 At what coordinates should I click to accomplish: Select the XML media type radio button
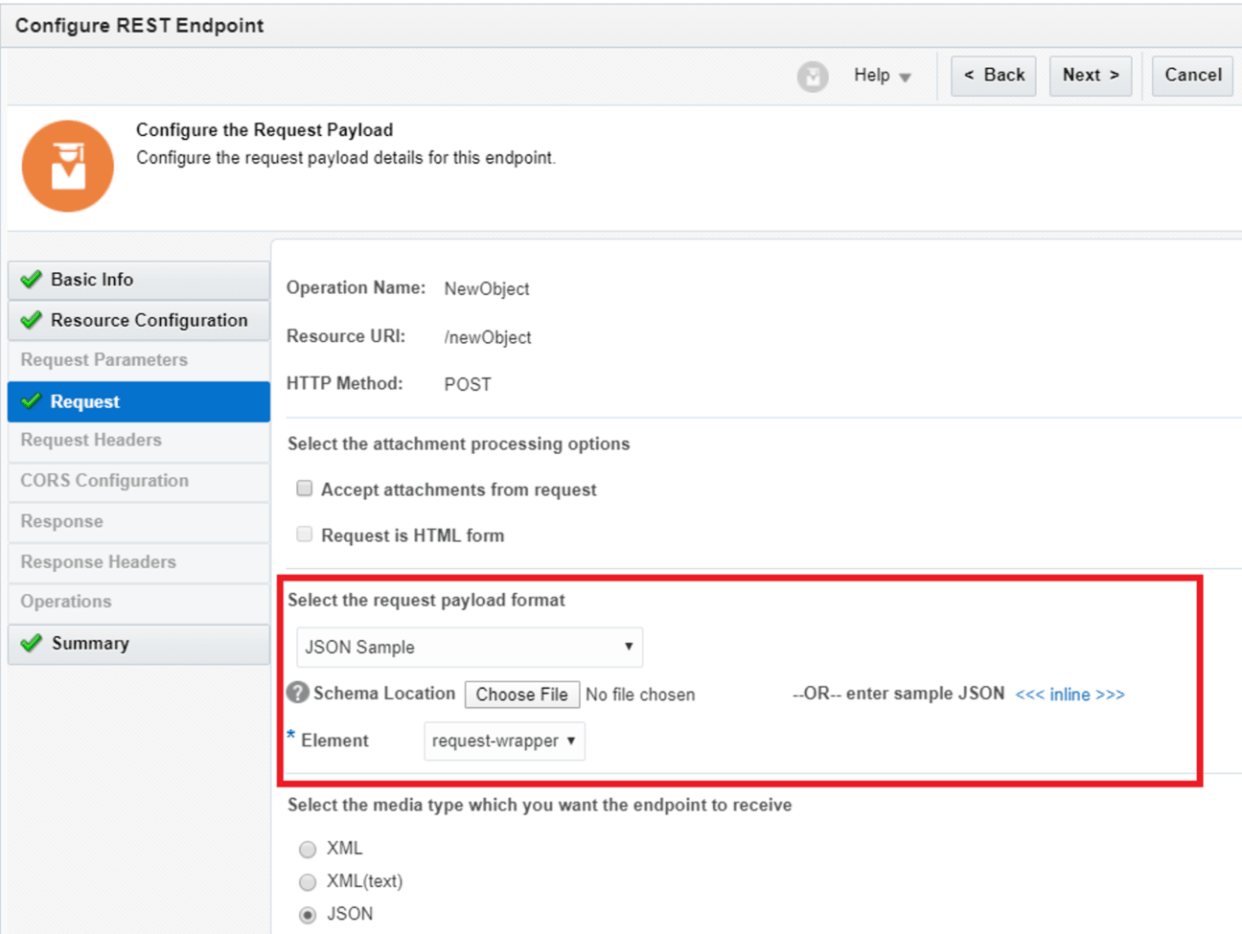click(x=308, y=849)
